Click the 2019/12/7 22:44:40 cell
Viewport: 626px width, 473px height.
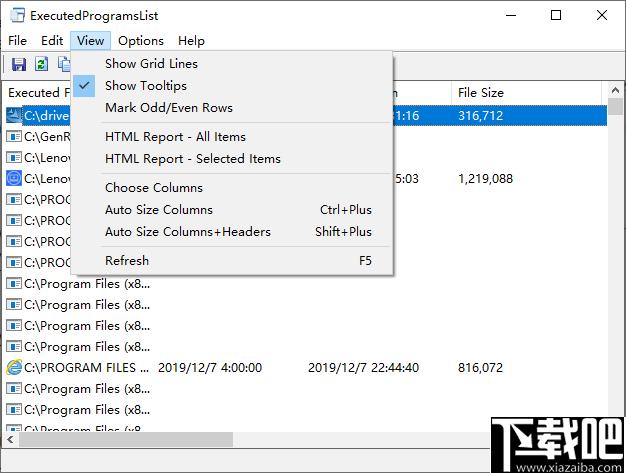(x=363, y=367)
